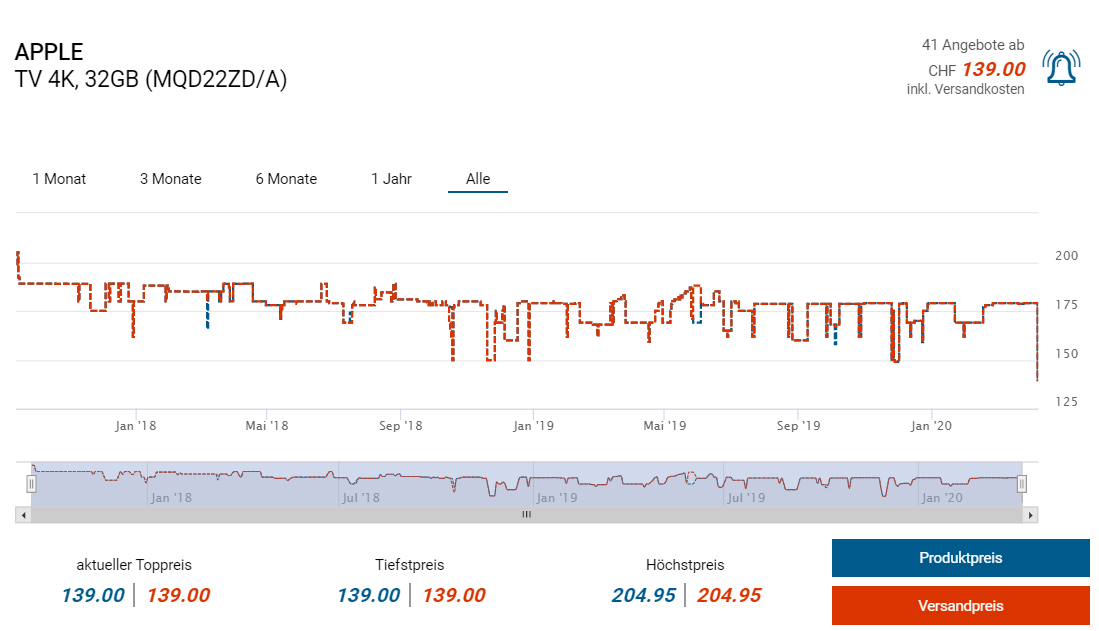Toggle the Versandpreis series button
Viewport: 1099px width, 631px height.
click(960, 605)
